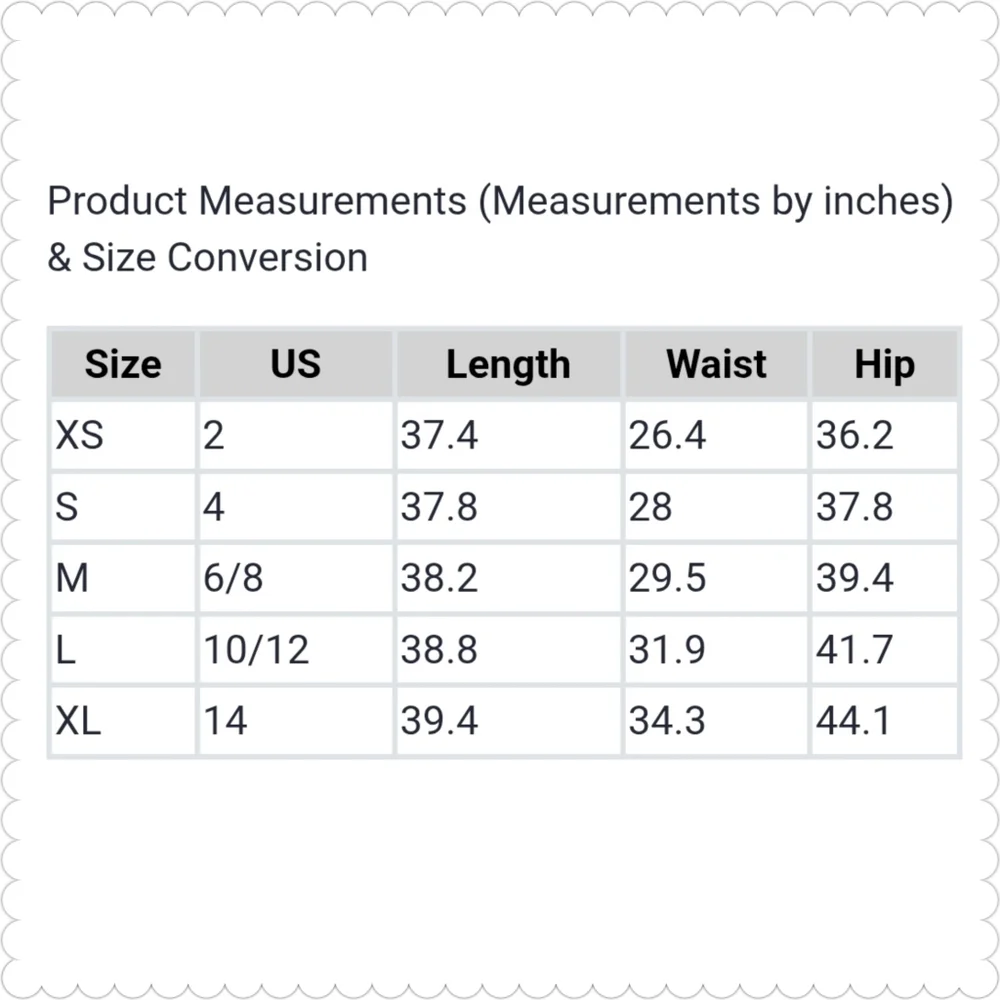Click the XL size cell
This screenshot has width=1000, height=1000.
click(x=123, y=721)
